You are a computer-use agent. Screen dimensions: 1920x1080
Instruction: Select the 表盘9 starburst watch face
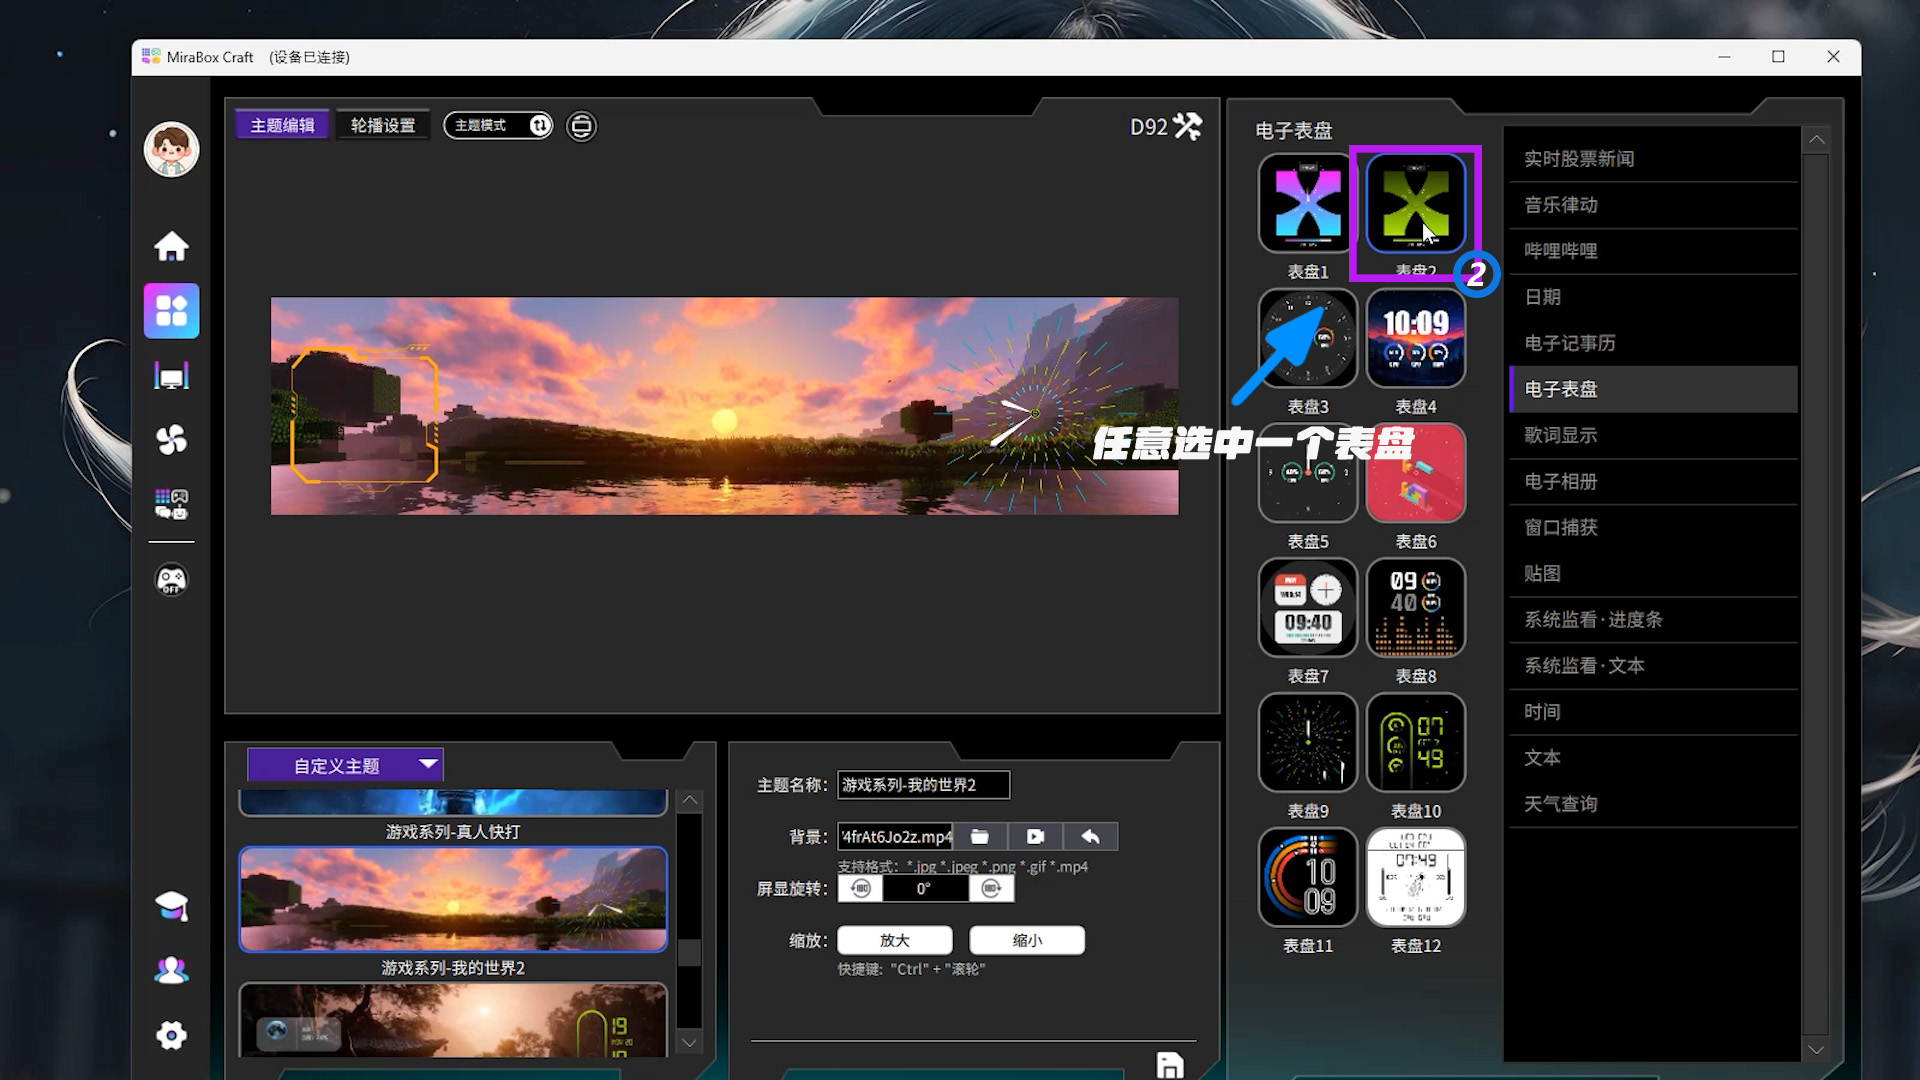(1308, 742)
